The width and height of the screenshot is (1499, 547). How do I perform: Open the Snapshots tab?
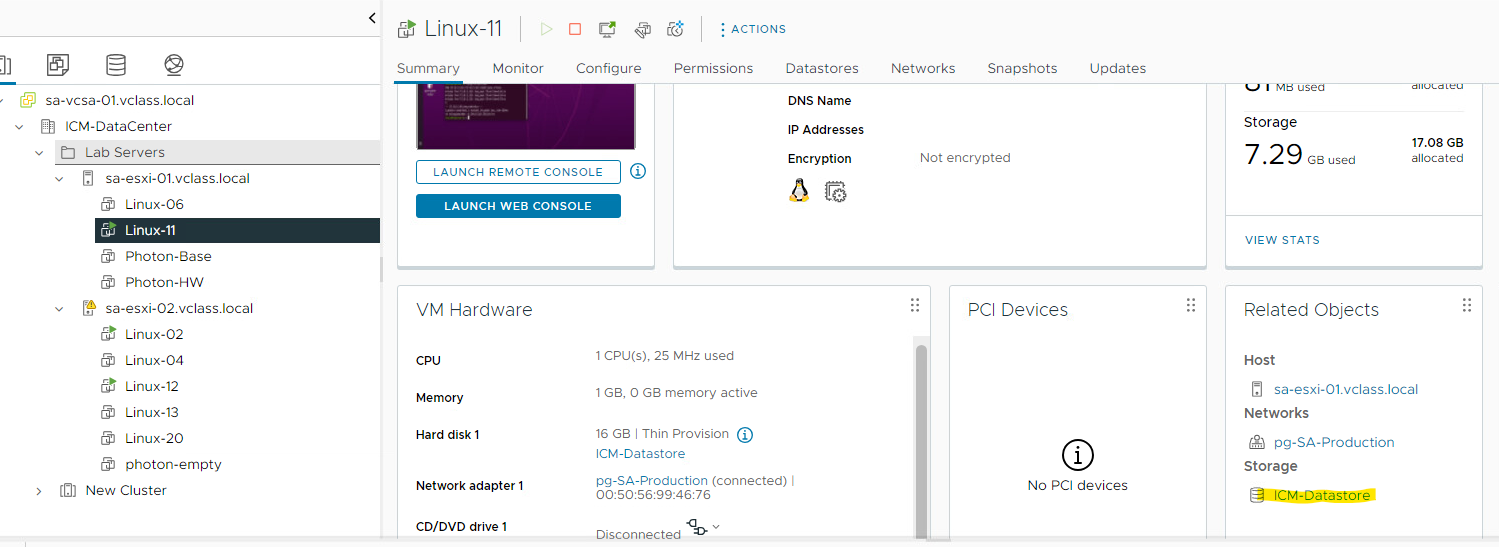click(x=1022, y=68)
